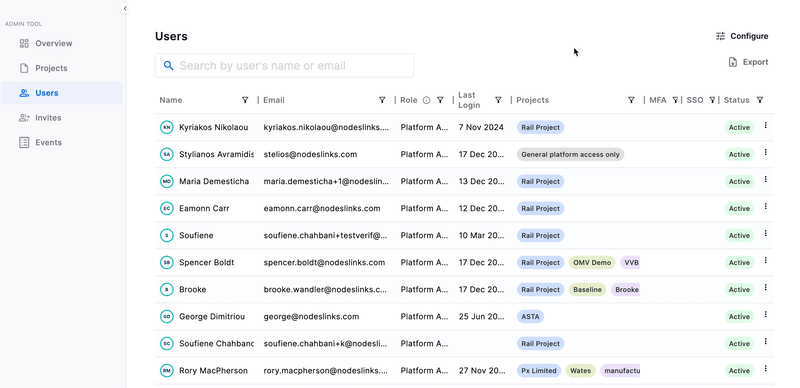
Task: Open the Projects column filter
Action: pyautogui.click(x=631, y=100)
